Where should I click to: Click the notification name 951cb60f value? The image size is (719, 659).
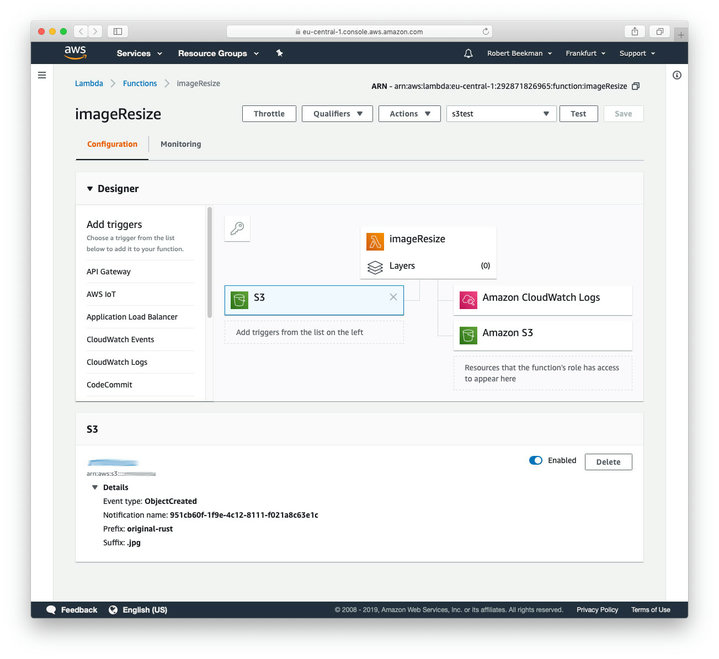click(x=244, y=515)
